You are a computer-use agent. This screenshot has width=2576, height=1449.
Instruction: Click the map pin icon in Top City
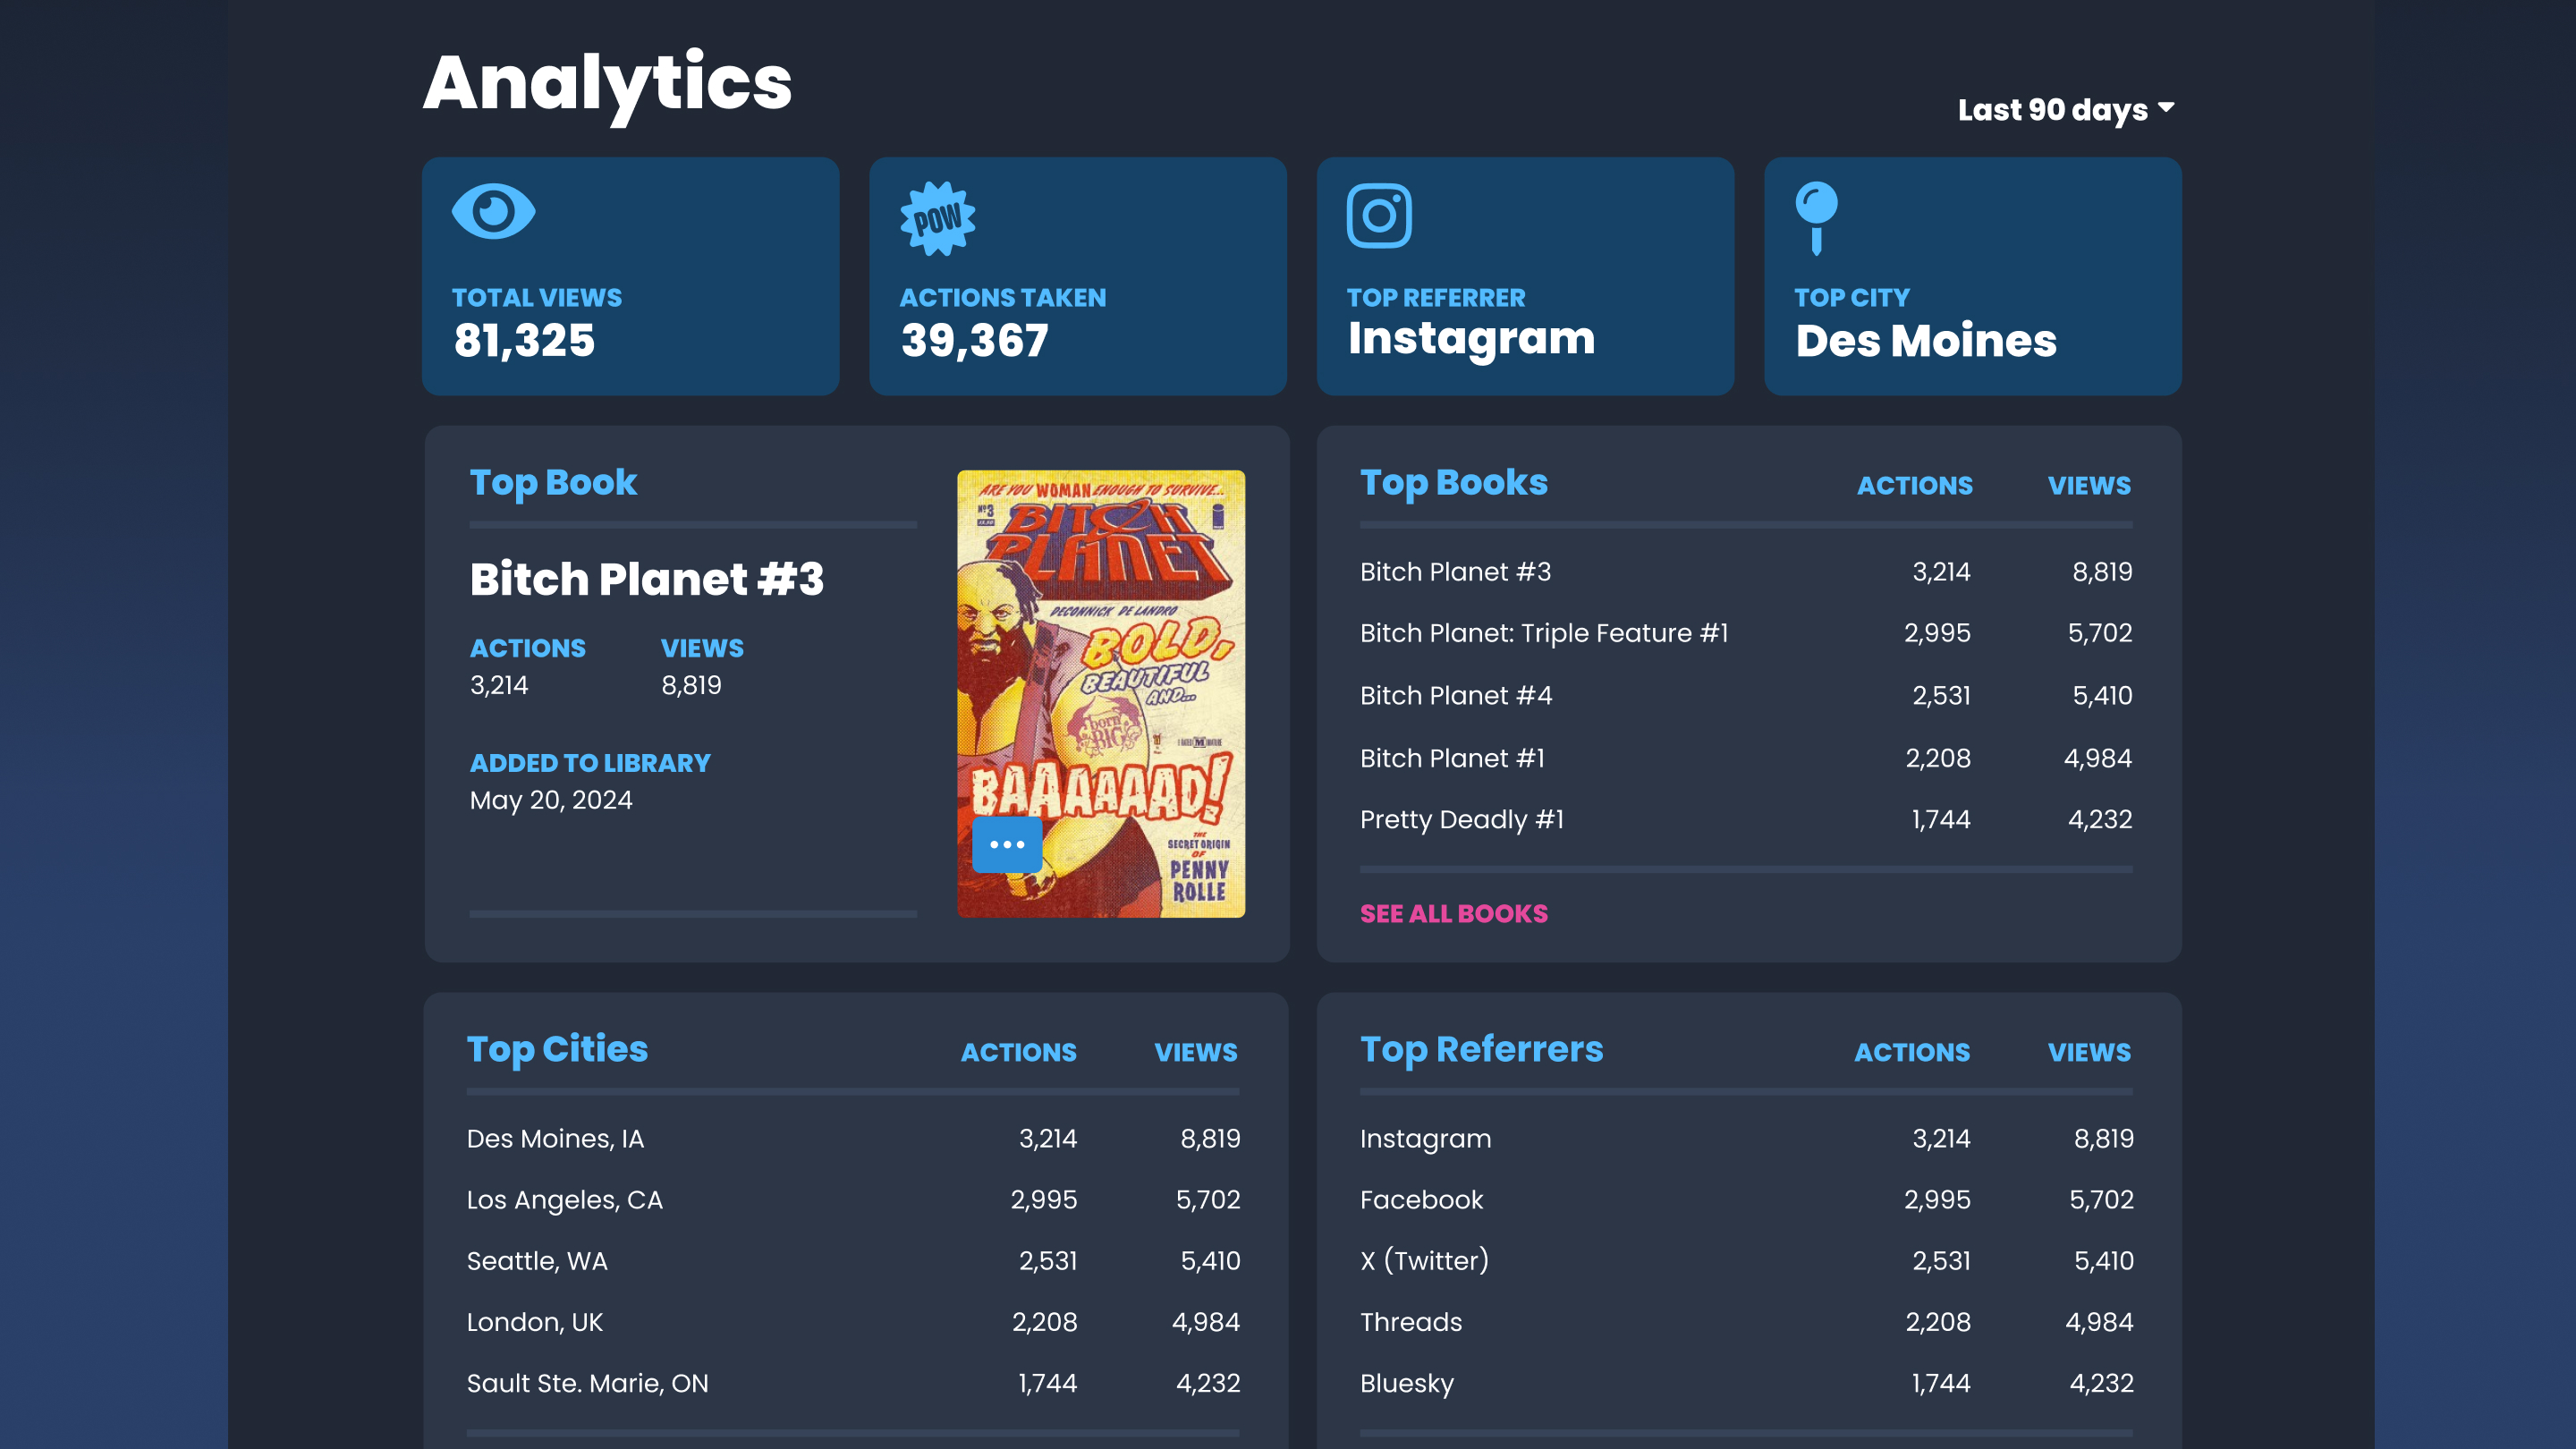1816,218
